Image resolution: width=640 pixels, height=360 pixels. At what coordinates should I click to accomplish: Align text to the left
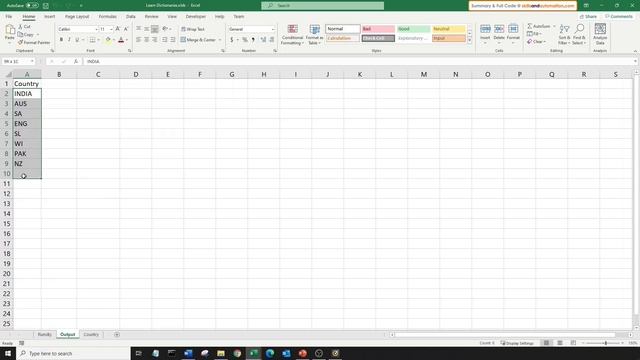point(138,40)
